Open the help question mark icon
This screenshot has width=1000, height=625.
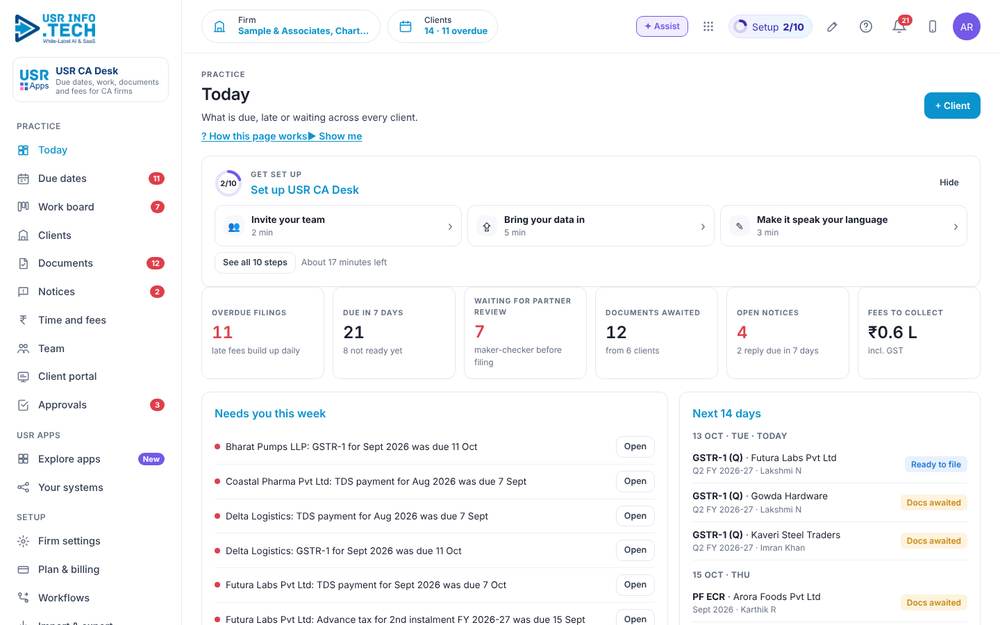click(x=865, y=27)
